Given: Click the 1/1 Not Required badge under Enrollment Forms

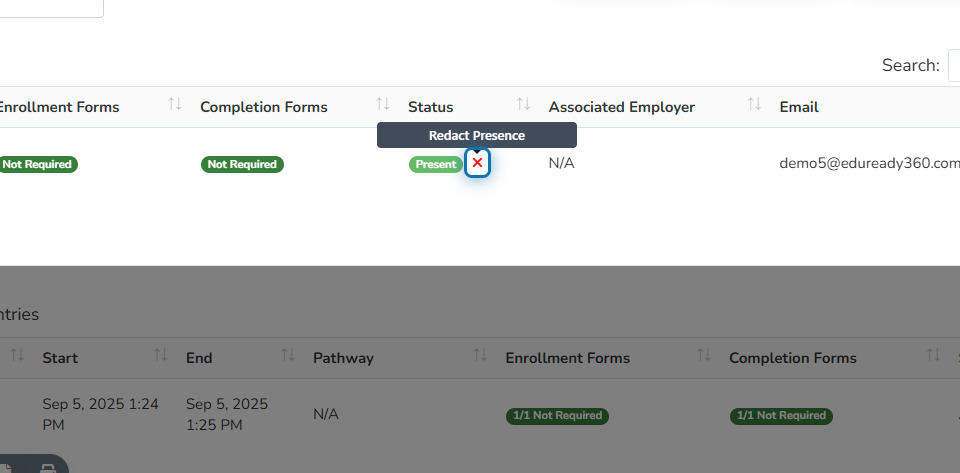Looking at the screenshot, I should [x=557, y=416].
